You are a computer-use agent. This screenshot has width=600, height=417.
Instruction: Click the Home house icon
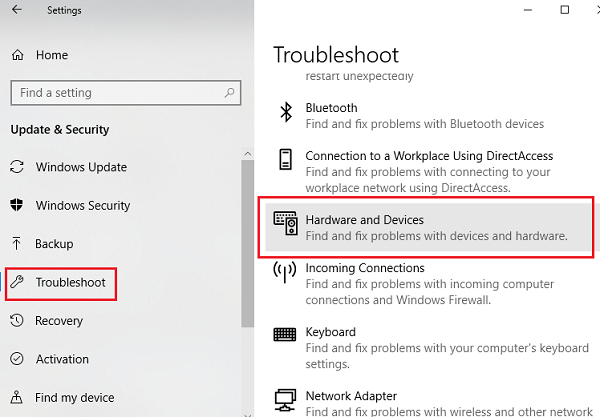pyautogui.click(x=18, y=55)
